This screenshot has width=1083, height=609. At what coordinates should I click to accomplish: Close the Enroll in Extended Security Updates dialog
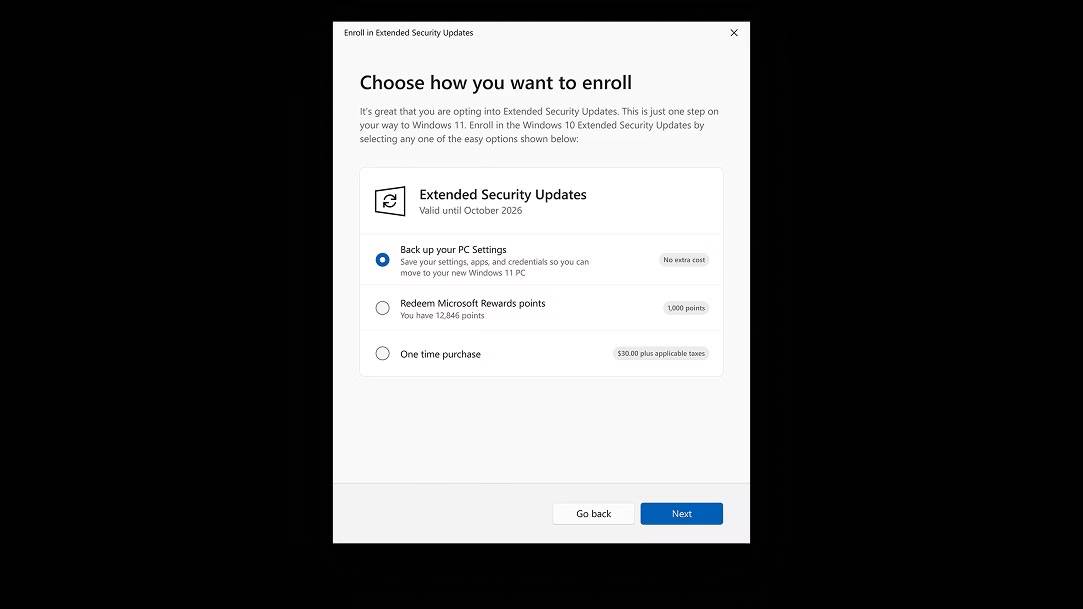(x=734, y=32)
